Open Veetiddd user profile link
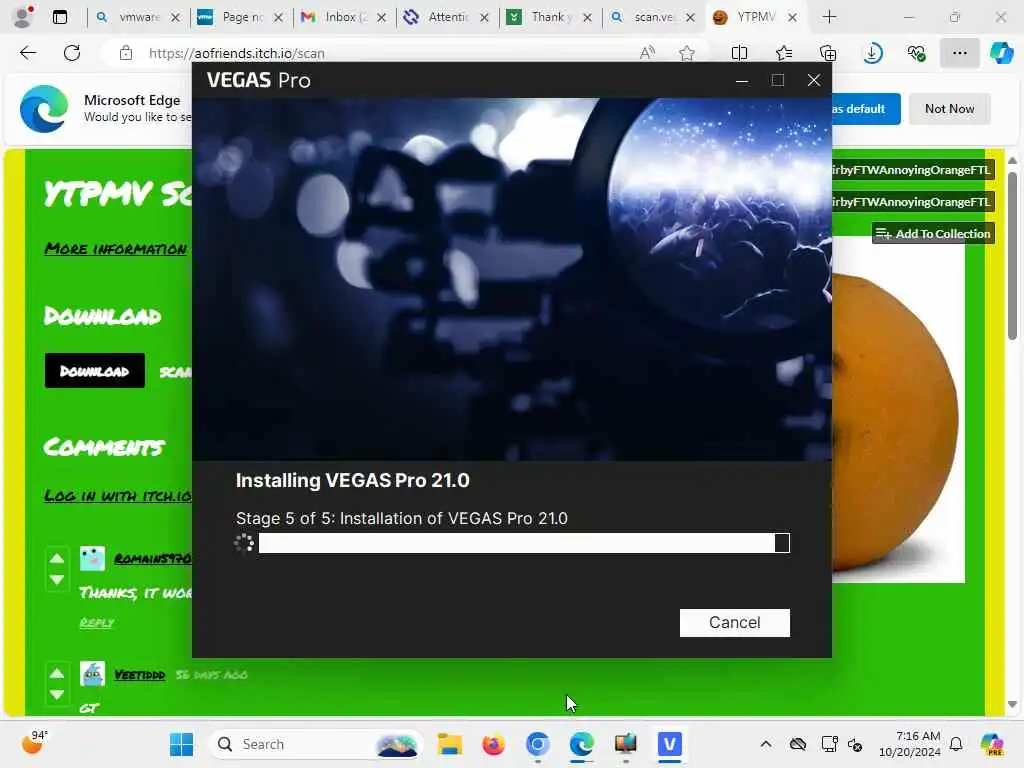The image size is (1024, 768). coord(140,675)
